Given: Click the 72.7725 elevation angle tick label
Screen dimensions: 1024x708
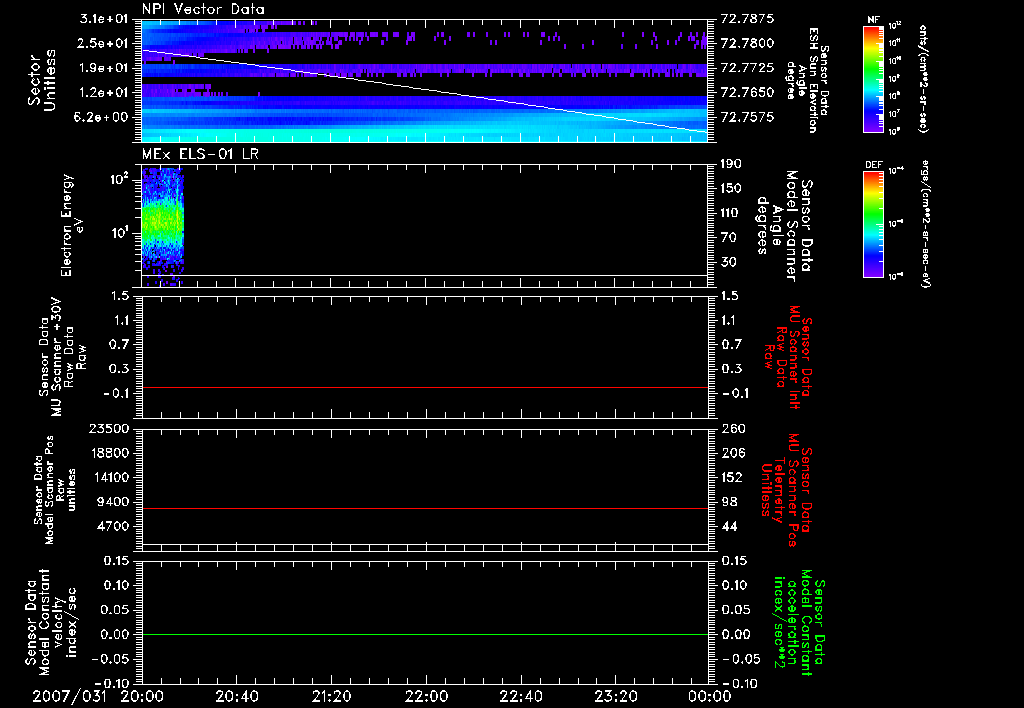Looking at the screenshot, I should (x=747, y=68).
